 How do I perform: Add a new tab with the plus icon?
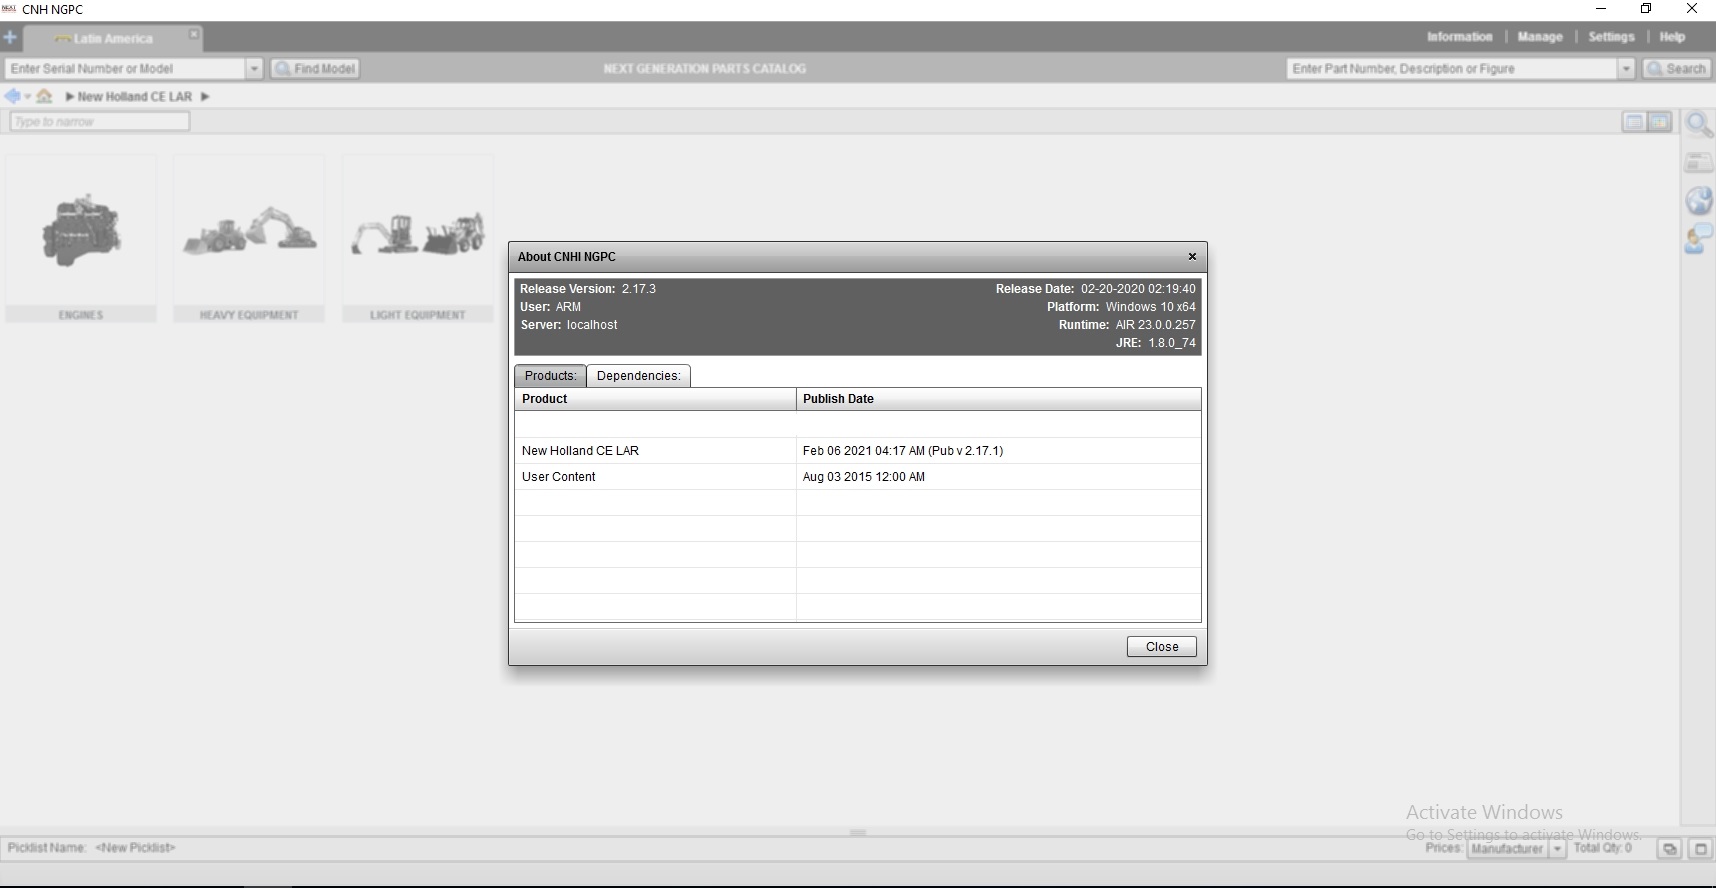pos(10,38)
